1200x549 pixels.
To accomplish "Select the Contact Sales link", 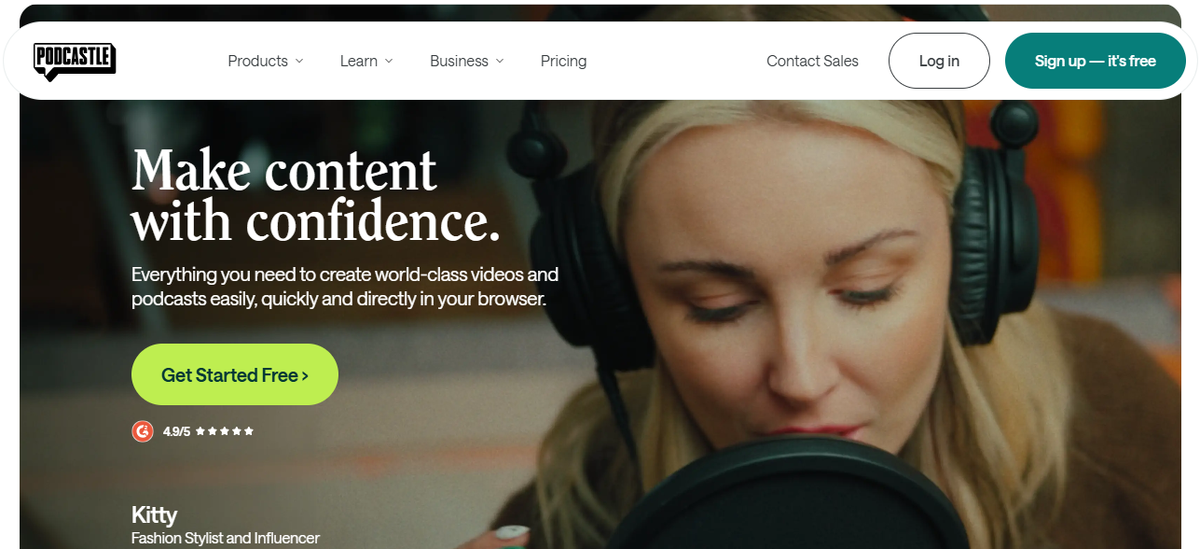I will [x=812, y=61].
